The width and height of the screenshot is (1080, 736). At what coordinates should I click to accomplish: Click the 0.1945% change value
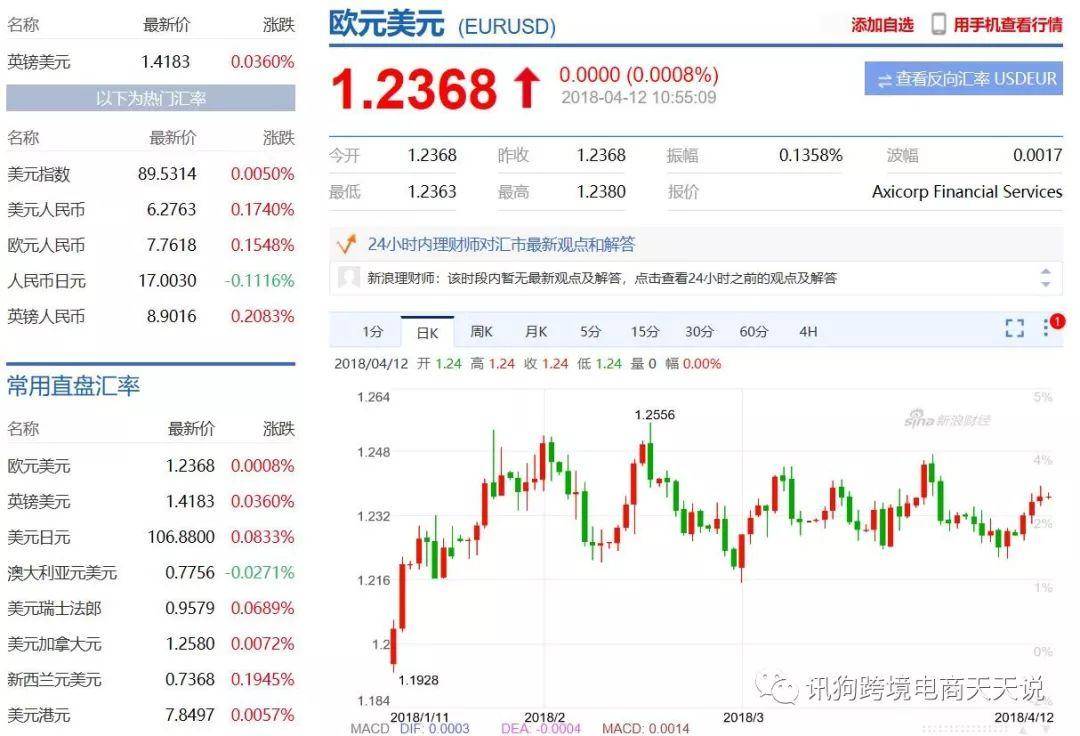pyautogui.click(x=262, y=680)
